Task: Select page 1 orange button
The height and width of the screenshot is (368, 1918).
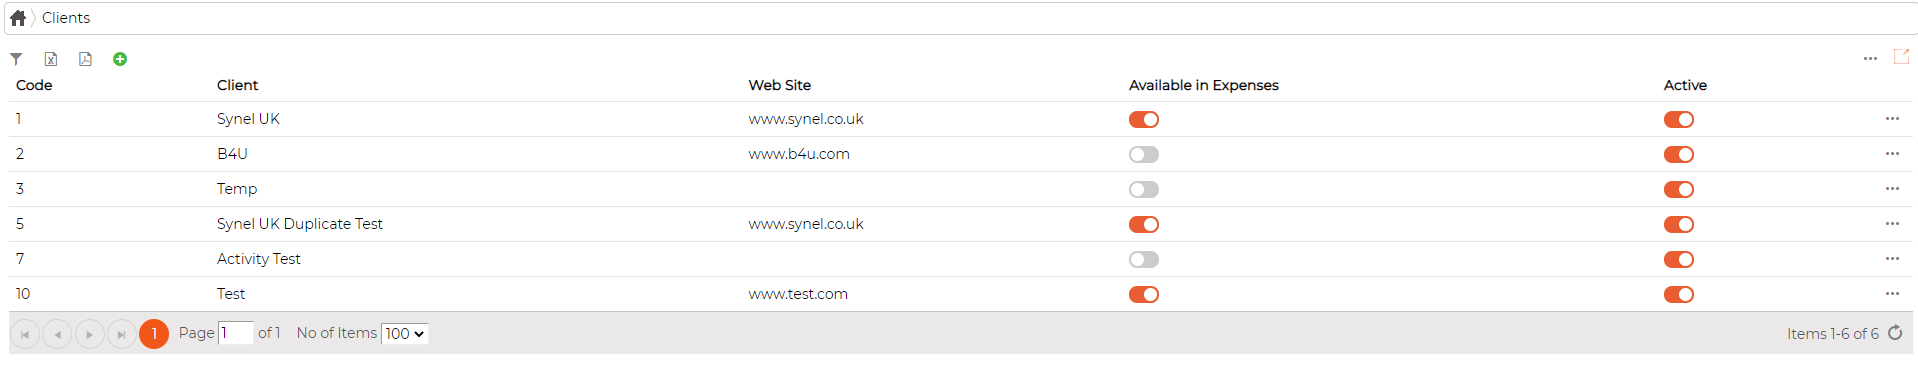Action: 154,334
